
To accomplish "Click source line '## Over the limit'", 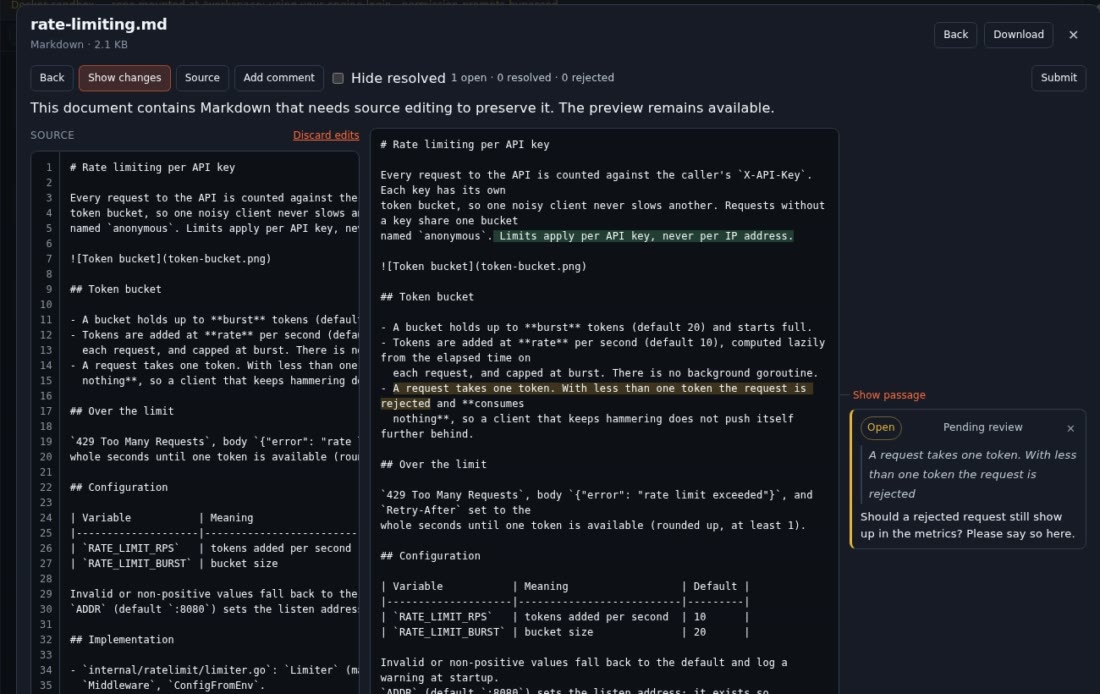I will [x=121, y=411].
